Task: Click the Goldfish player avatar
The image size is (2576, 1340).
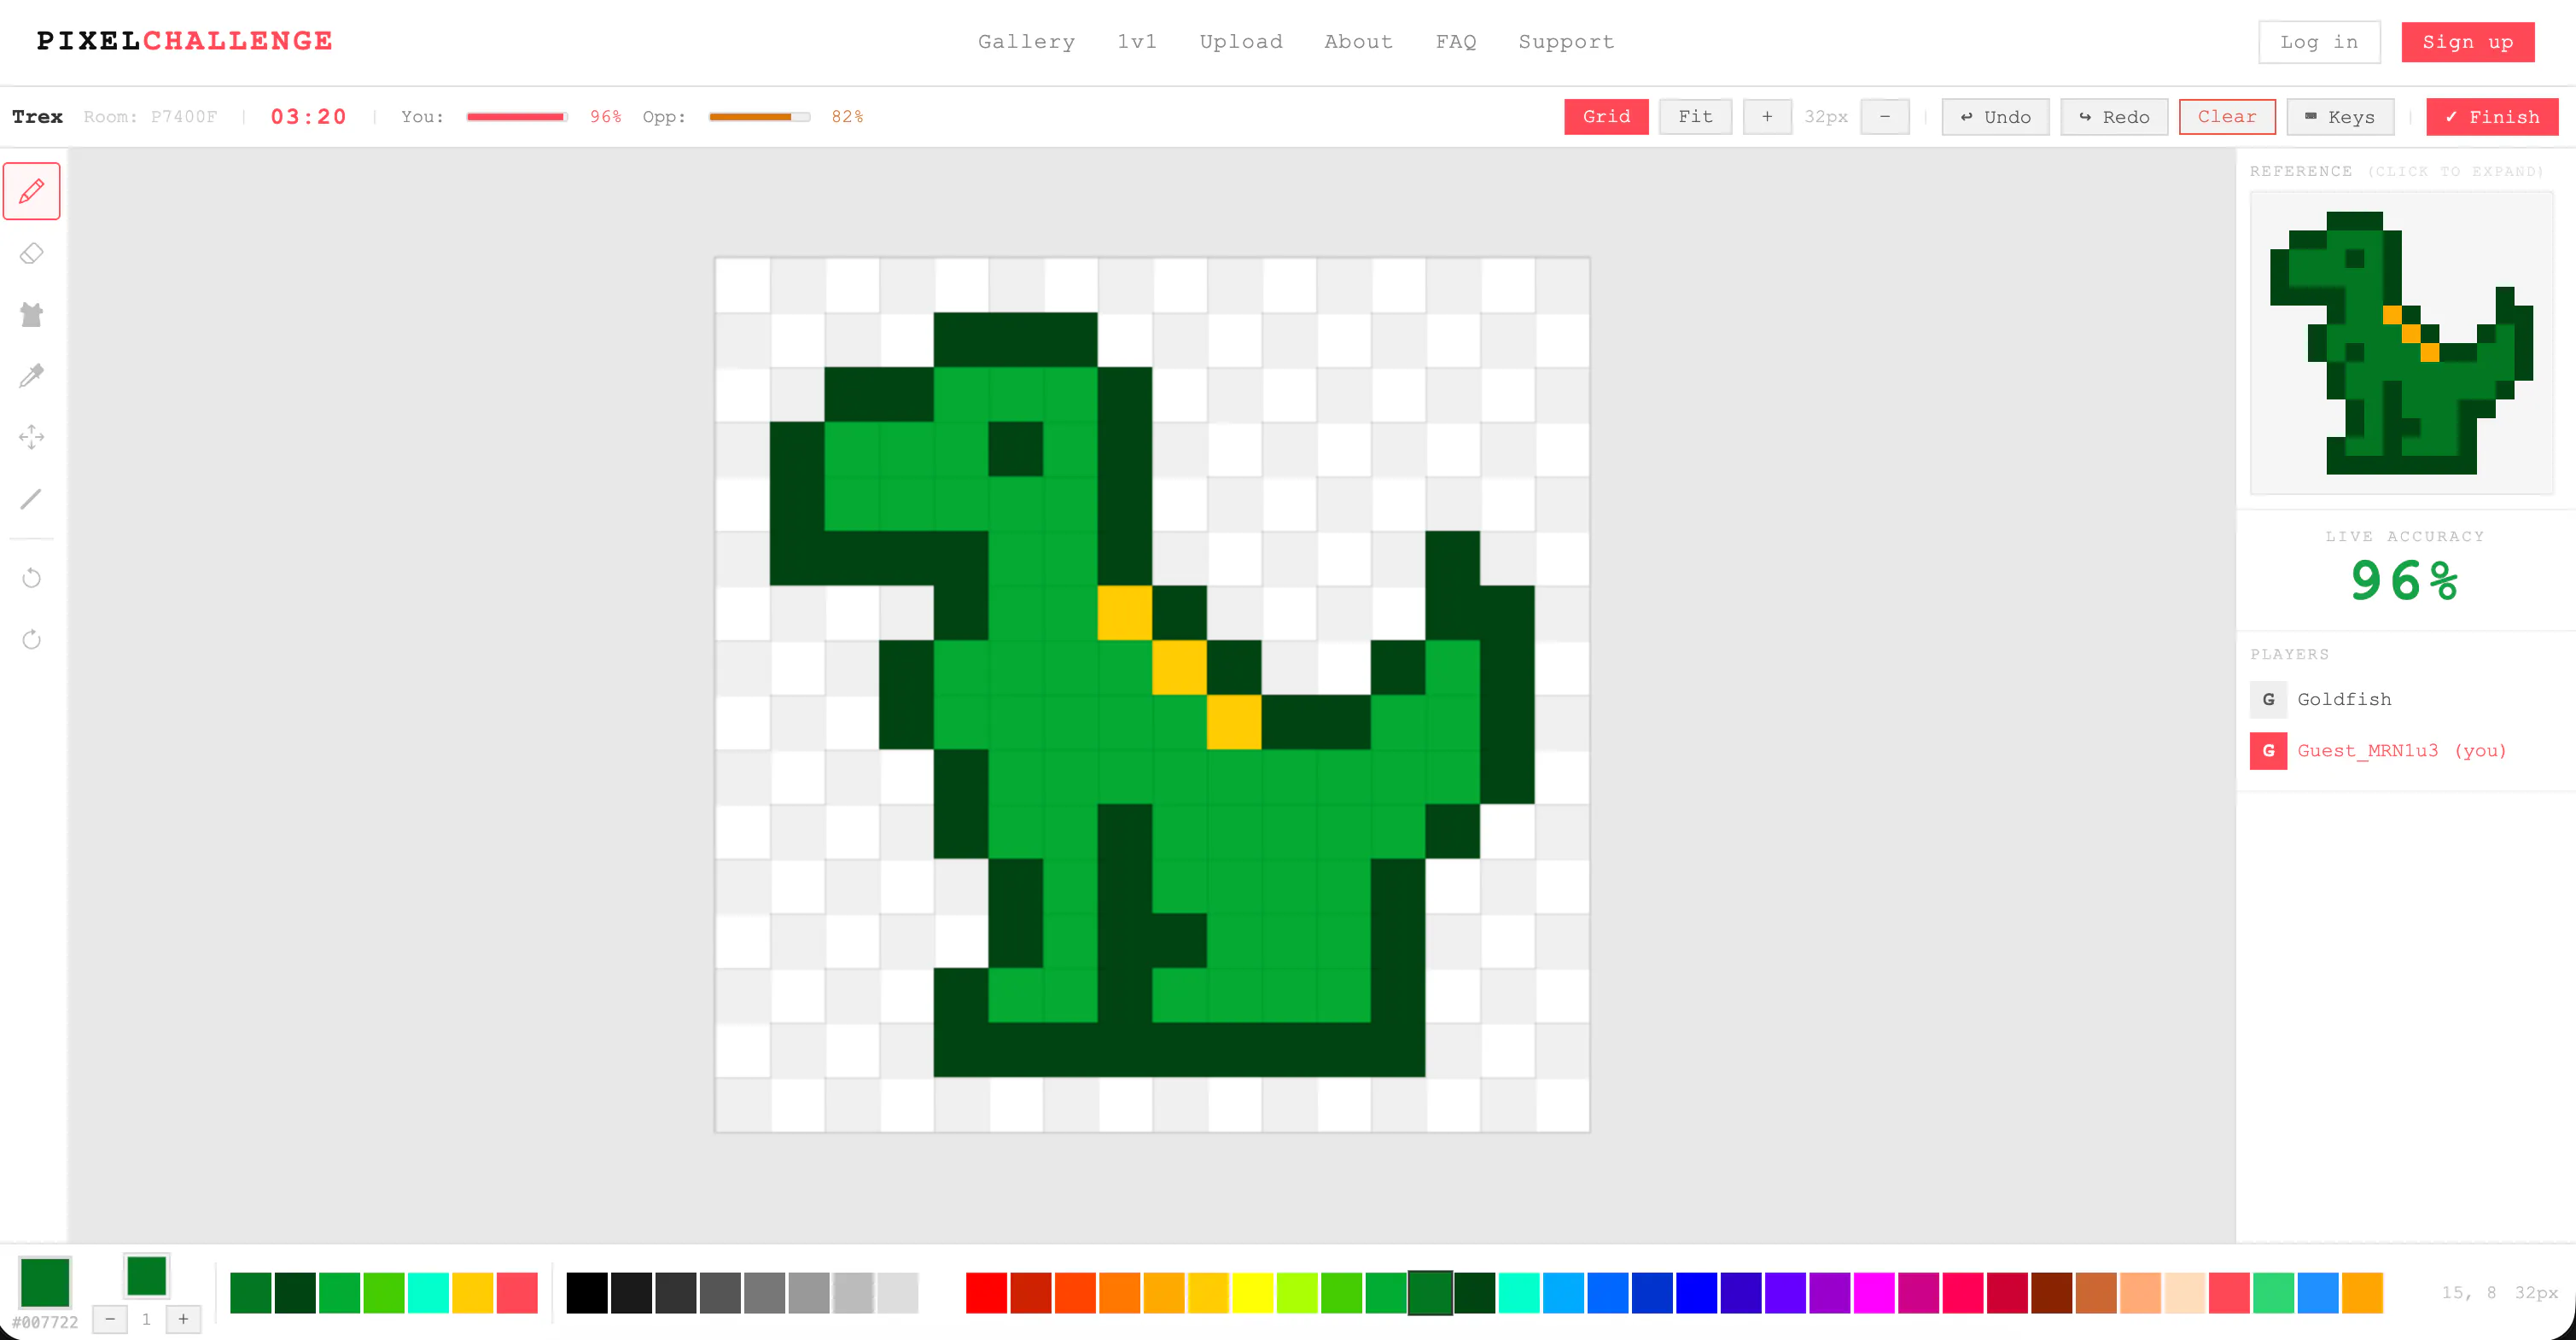Action: [x=2268, y=699]
